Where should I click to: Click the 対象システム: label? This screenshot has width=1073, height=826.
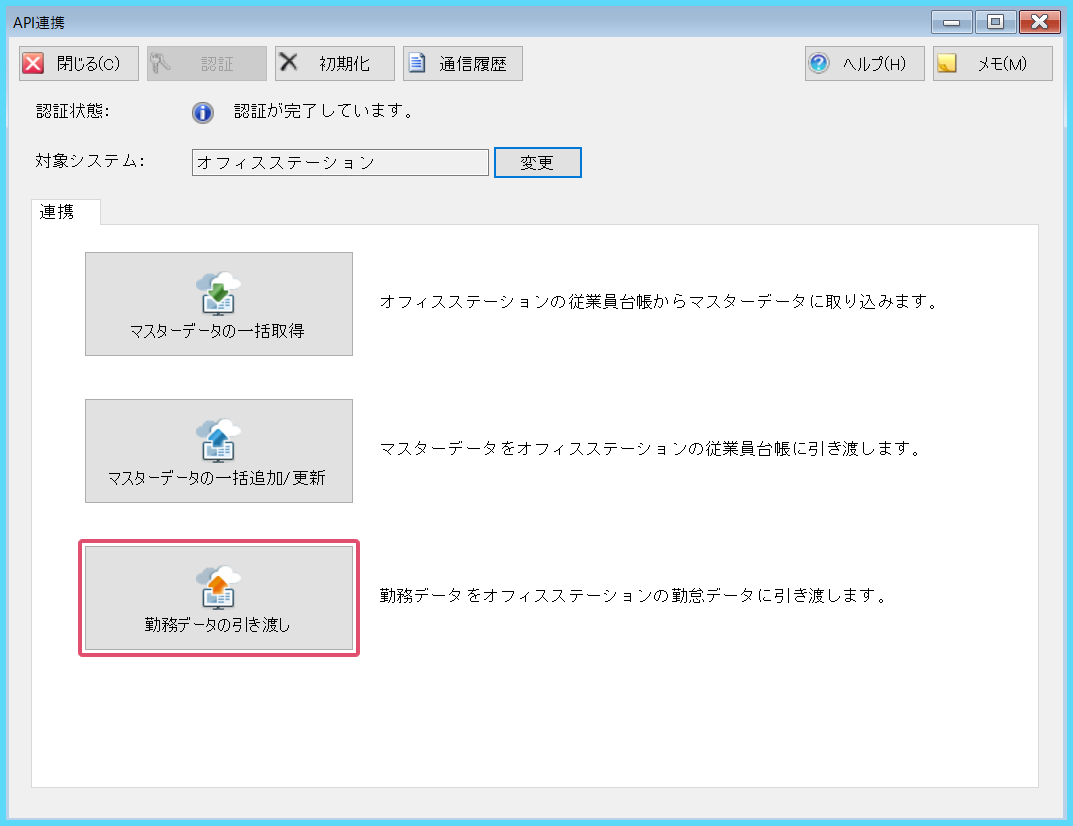pos(90,162)
